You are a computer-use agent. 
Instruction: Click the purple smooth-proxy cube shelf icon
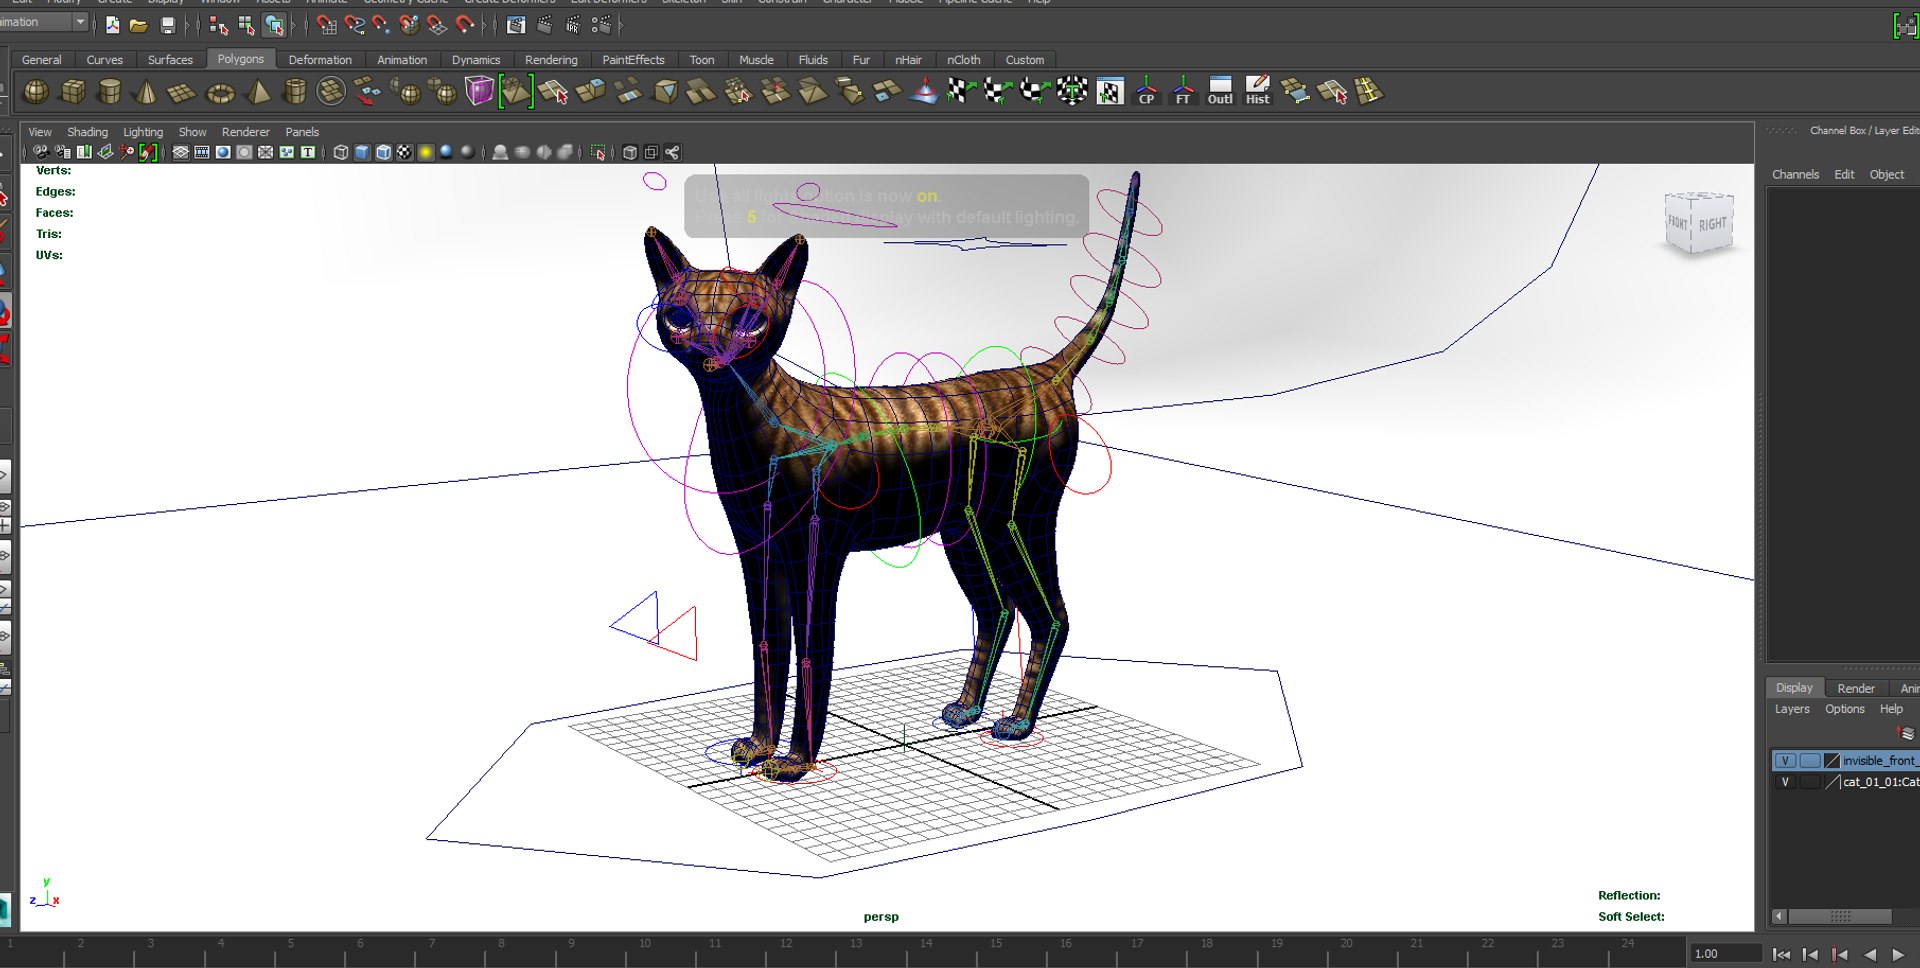480,91
